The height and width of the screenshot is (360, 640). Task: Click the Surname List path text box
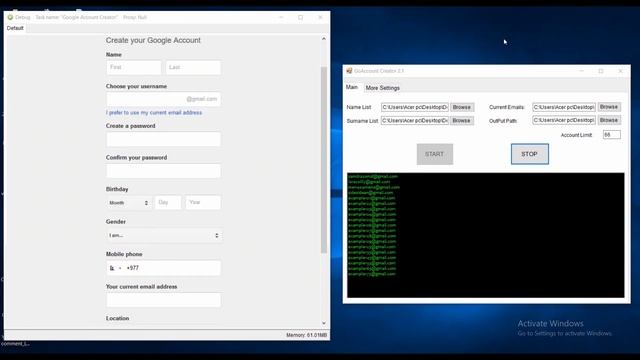coord(415,120)
